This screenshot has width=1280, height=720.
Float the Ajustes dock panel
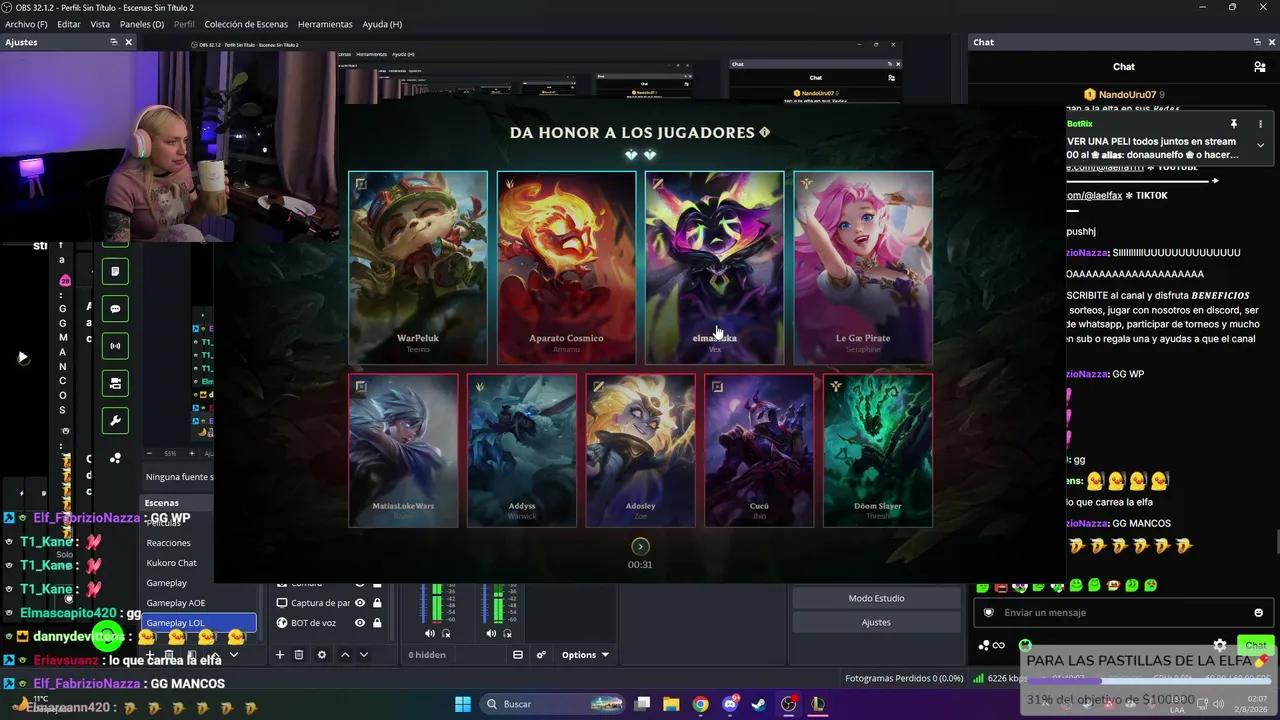113,42
